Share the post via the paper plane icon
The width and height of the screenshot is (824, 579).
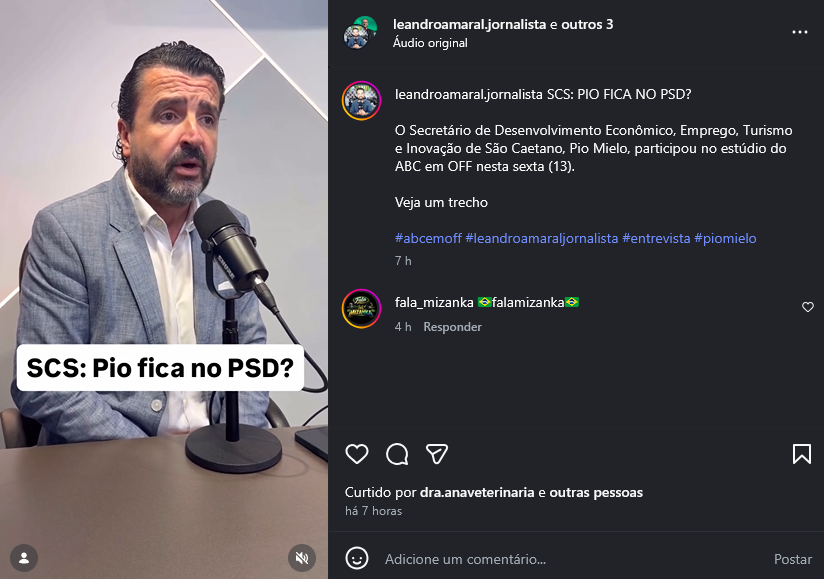click(437, 454)
